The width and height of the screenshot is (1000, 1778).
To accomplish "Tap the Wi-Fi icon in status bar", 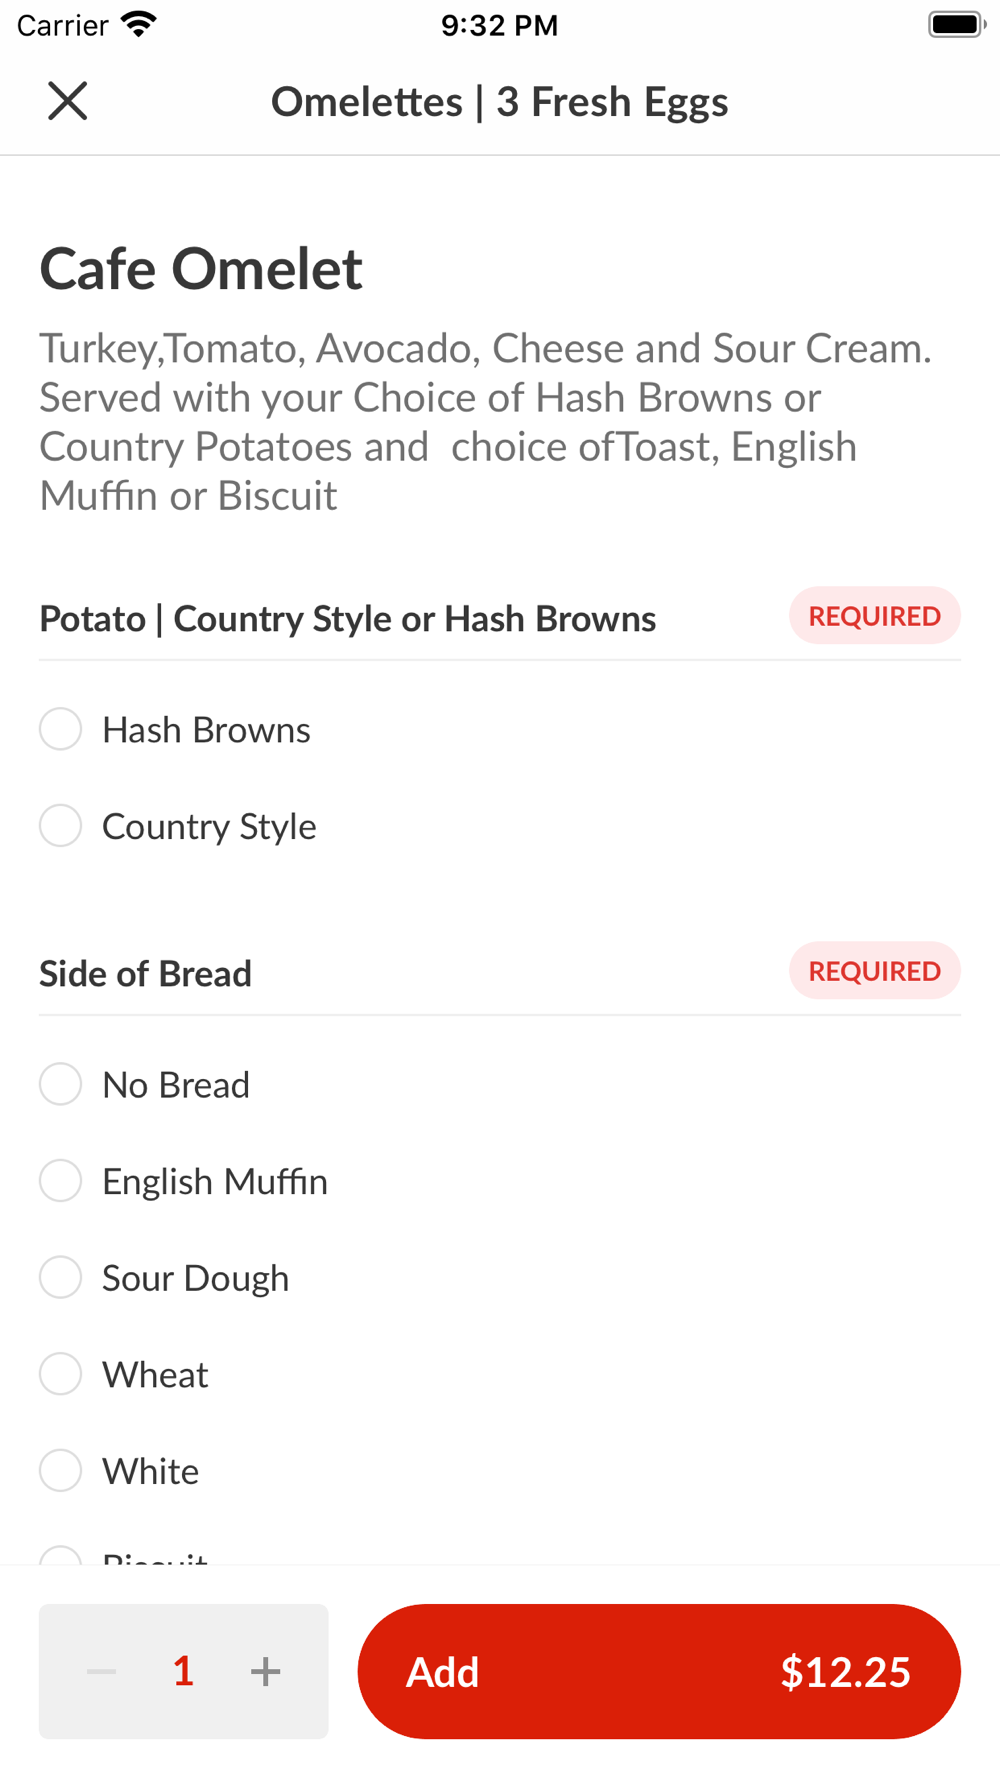I will point(138,24).
